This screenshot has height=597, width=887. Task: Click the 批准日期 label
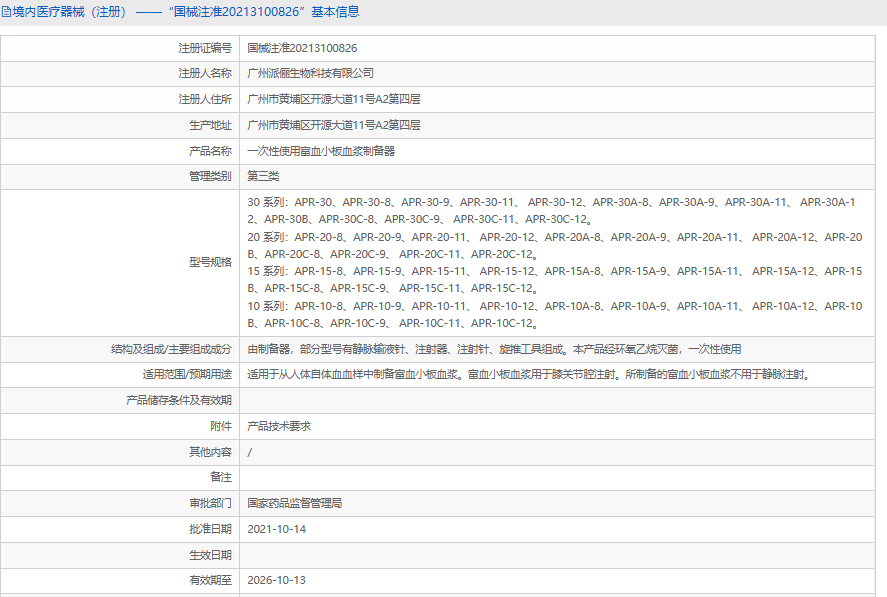pyautogui.click(x=210, y=530)
